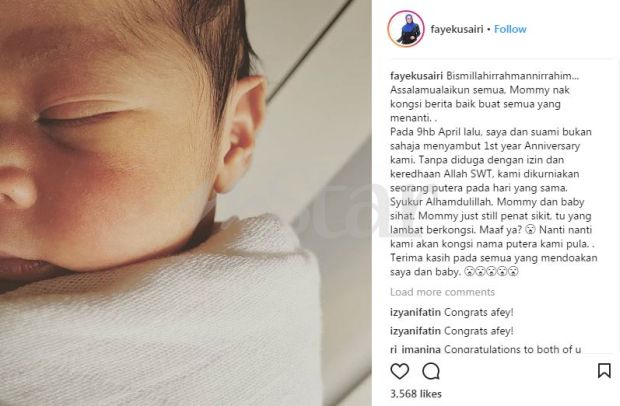Click the sleeping baby photo
Viewport: 620px width, 406px height.
(x=186, y=203)
